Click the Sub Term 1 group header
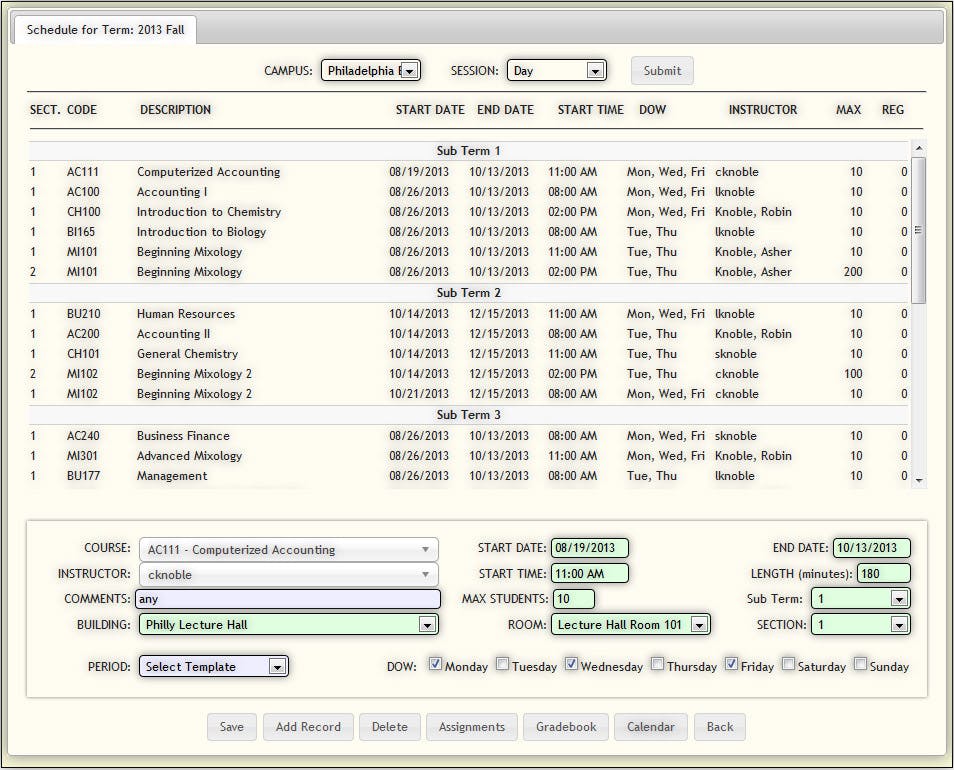 pyautogui.click(x=468, y=151)
